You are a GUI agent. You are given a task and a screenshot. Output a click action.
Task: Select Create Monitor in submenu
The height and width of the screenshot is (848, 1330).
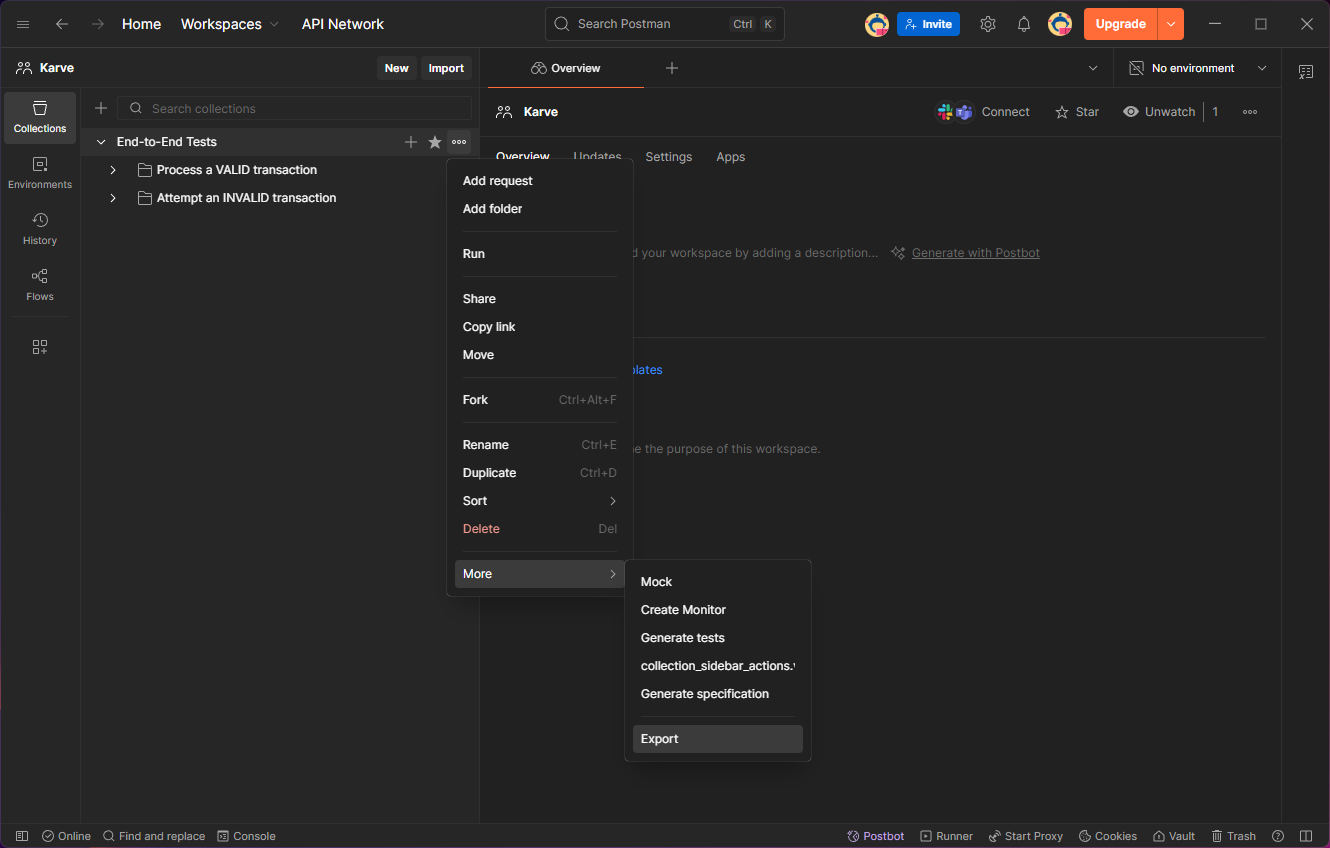coord(718,610)
